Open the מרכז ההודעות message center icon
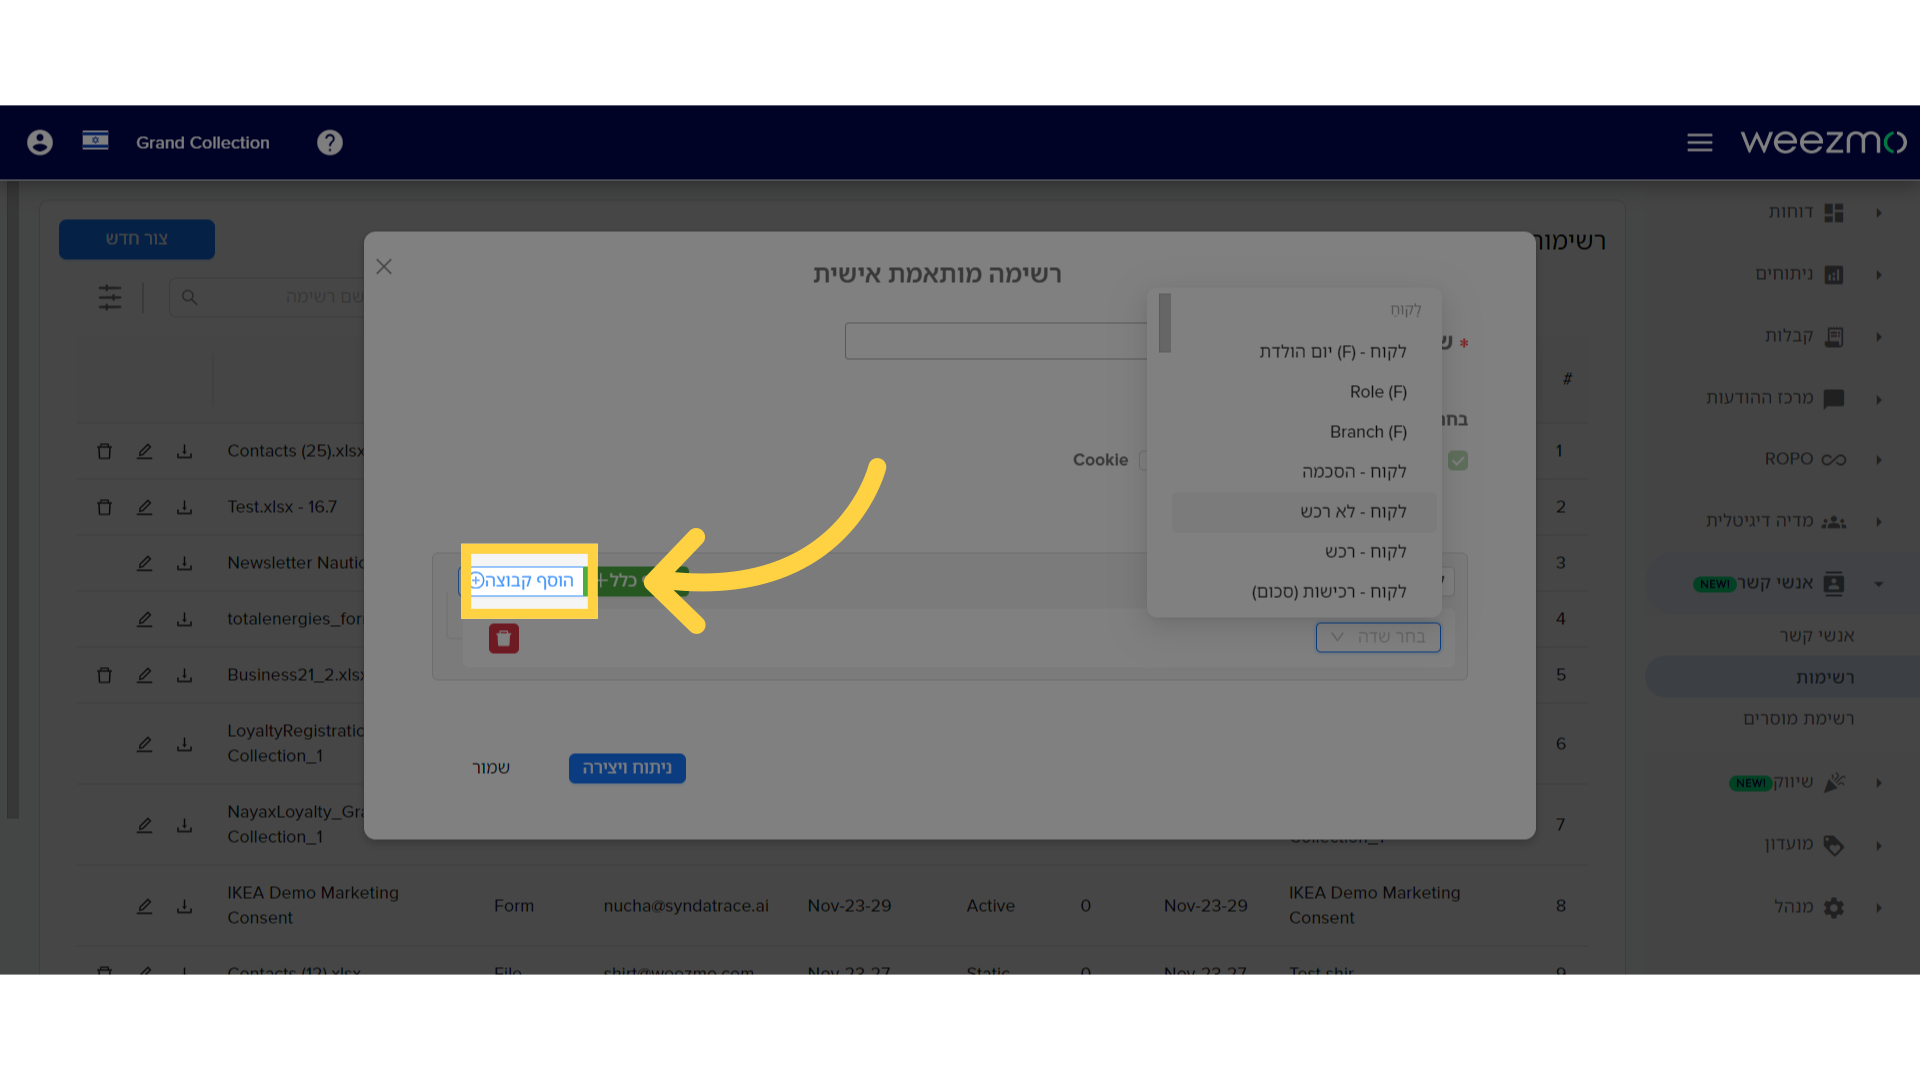Image resolution: width=1920 pixels, height=1080 pixels. click(x=1834, y=398)
